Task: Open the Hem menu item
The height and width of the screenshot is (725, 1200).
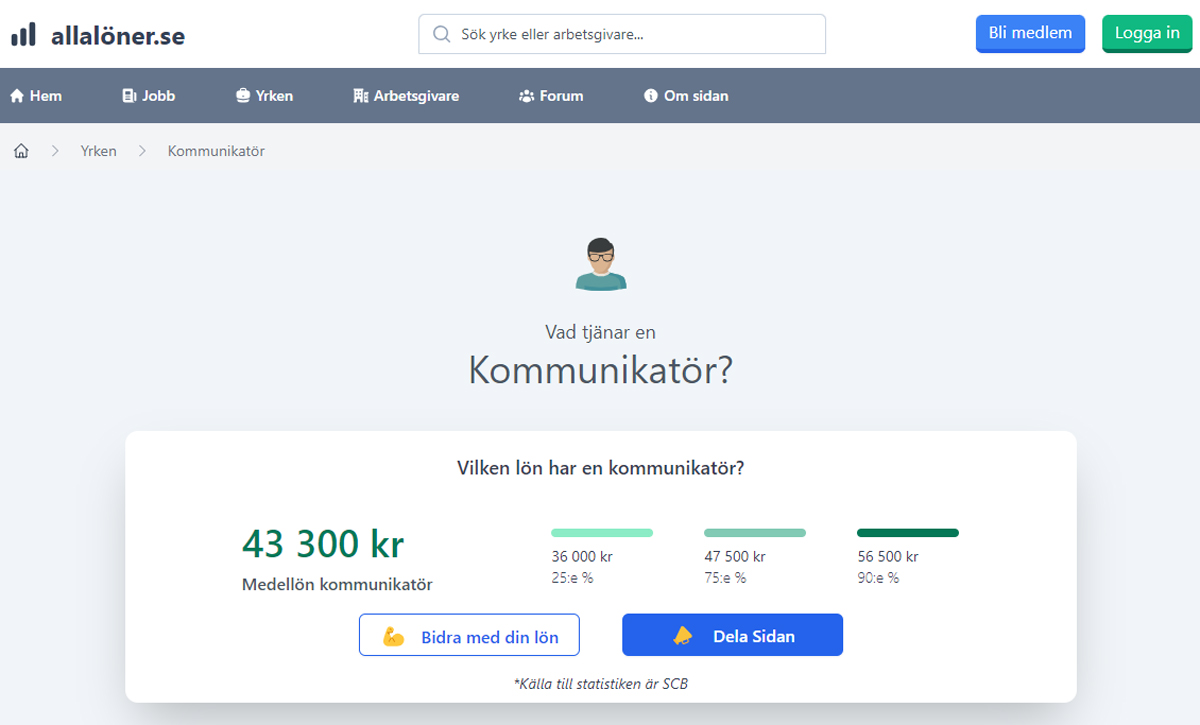Action: (x=36, y=96)
